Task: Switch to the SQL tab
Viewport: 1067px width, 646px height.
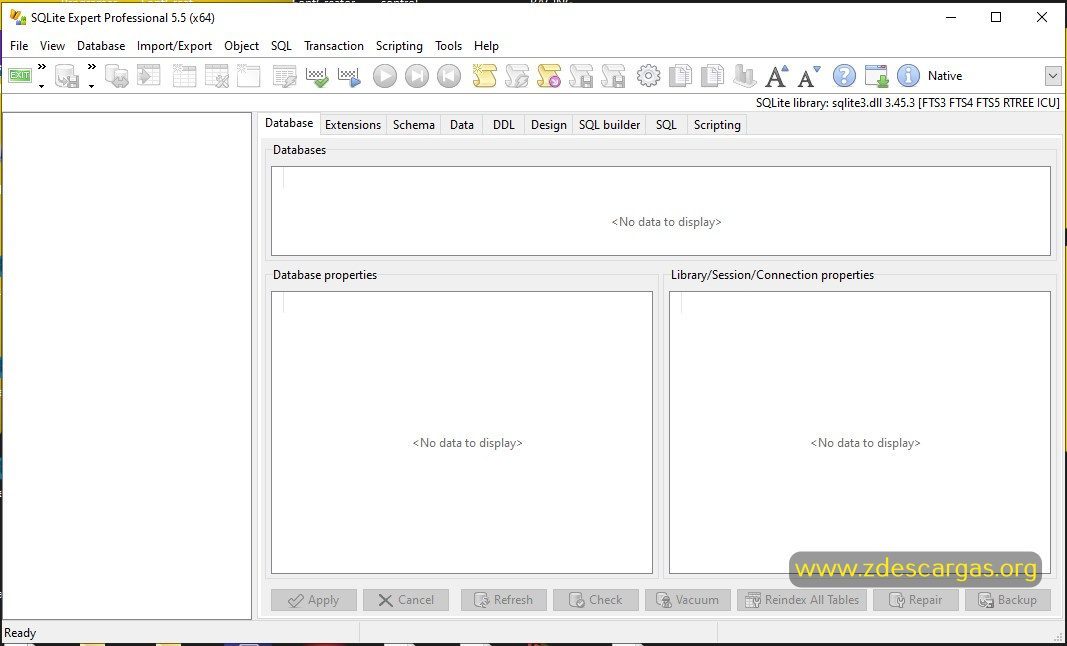Action: 666,125
